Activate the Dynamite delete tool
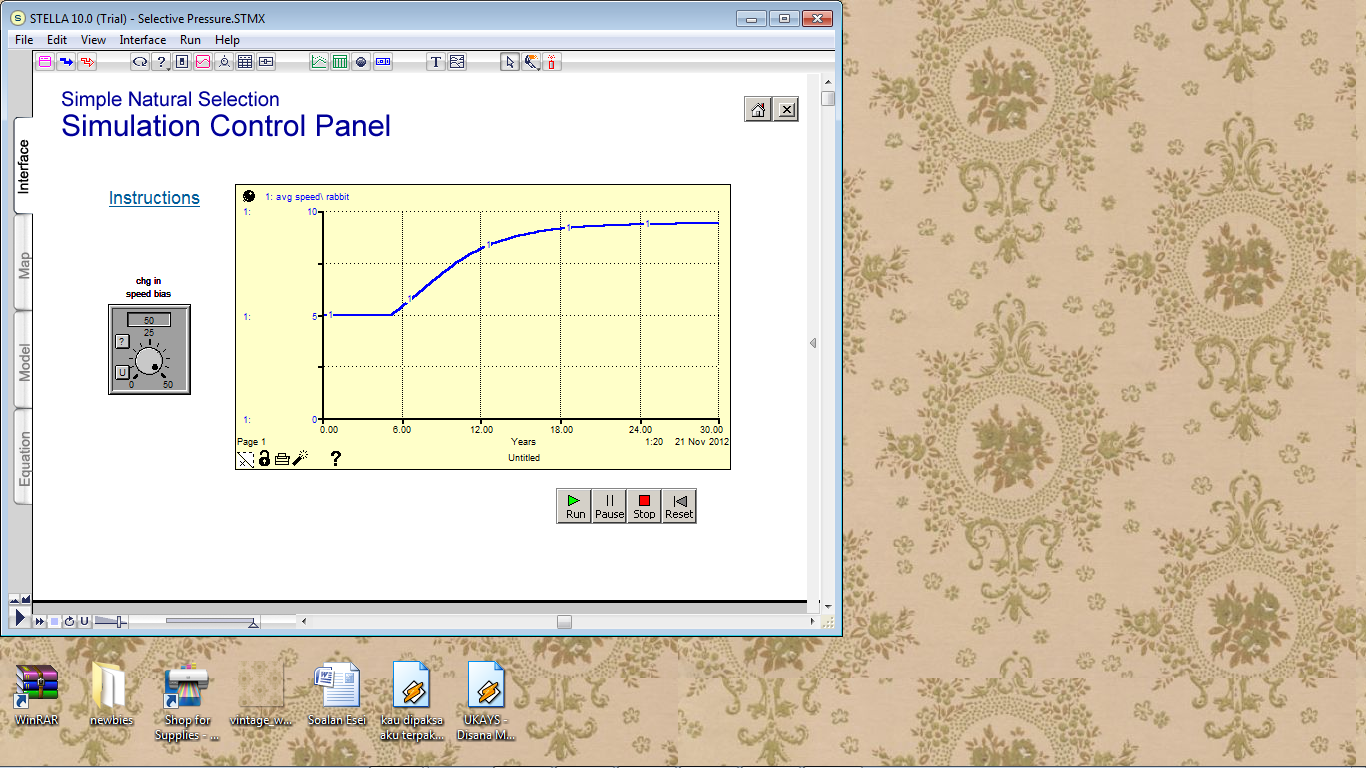This screenshot has height=768, width=1366. 551,62
